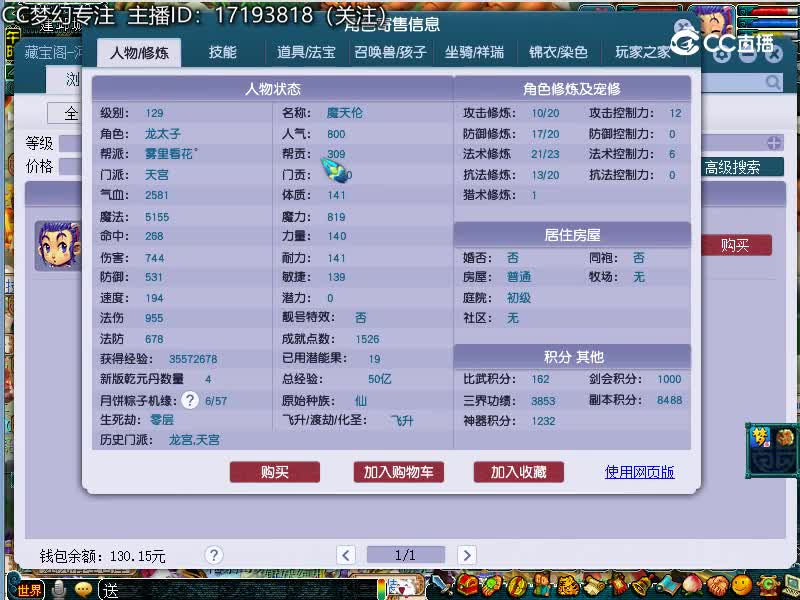800x600 pixels.
Task: Click the question mark next to wallet balance
Action: pyautogui.click(x=214, y=555)
